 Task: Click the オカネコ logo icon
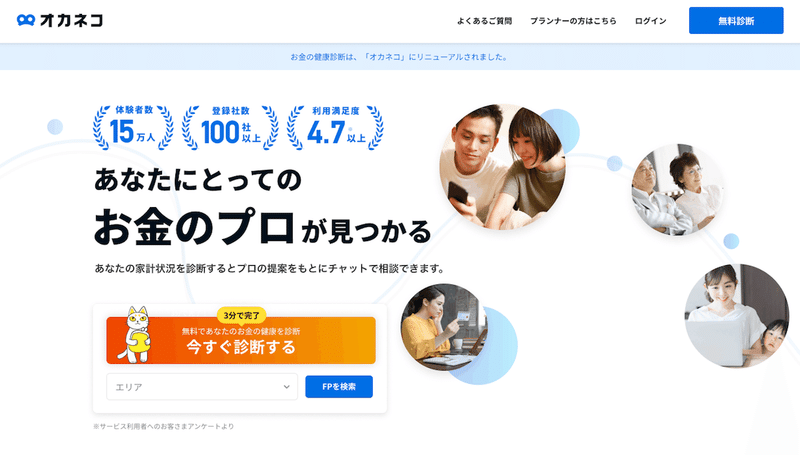(x=26, y=20)
